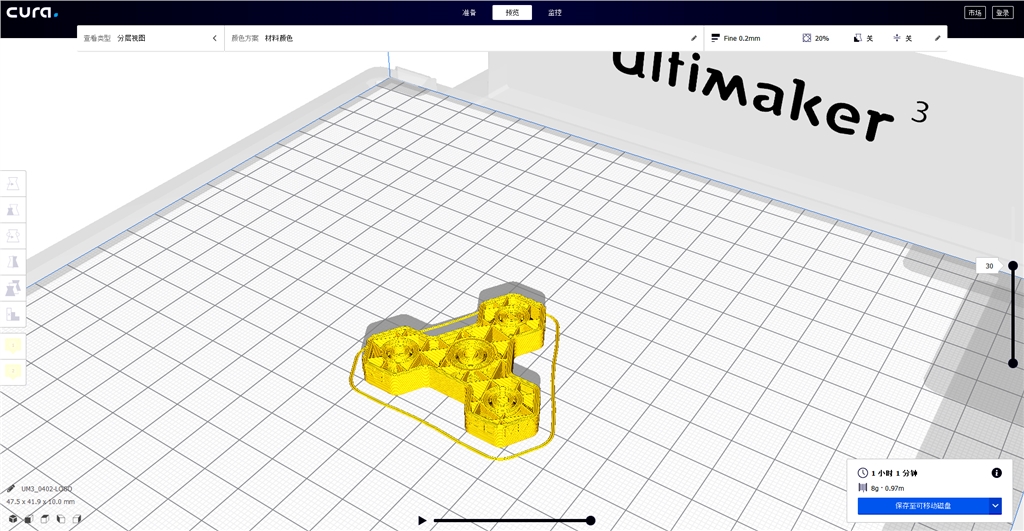Open the Support Blocker tool
Screen dimensions: 1024x531
coord(13,314)
